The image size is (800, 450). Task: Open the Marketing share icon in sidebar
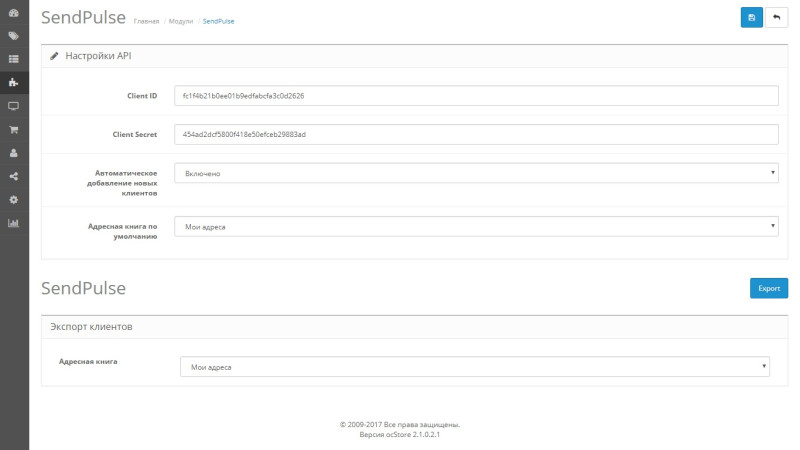click(14, 177)
